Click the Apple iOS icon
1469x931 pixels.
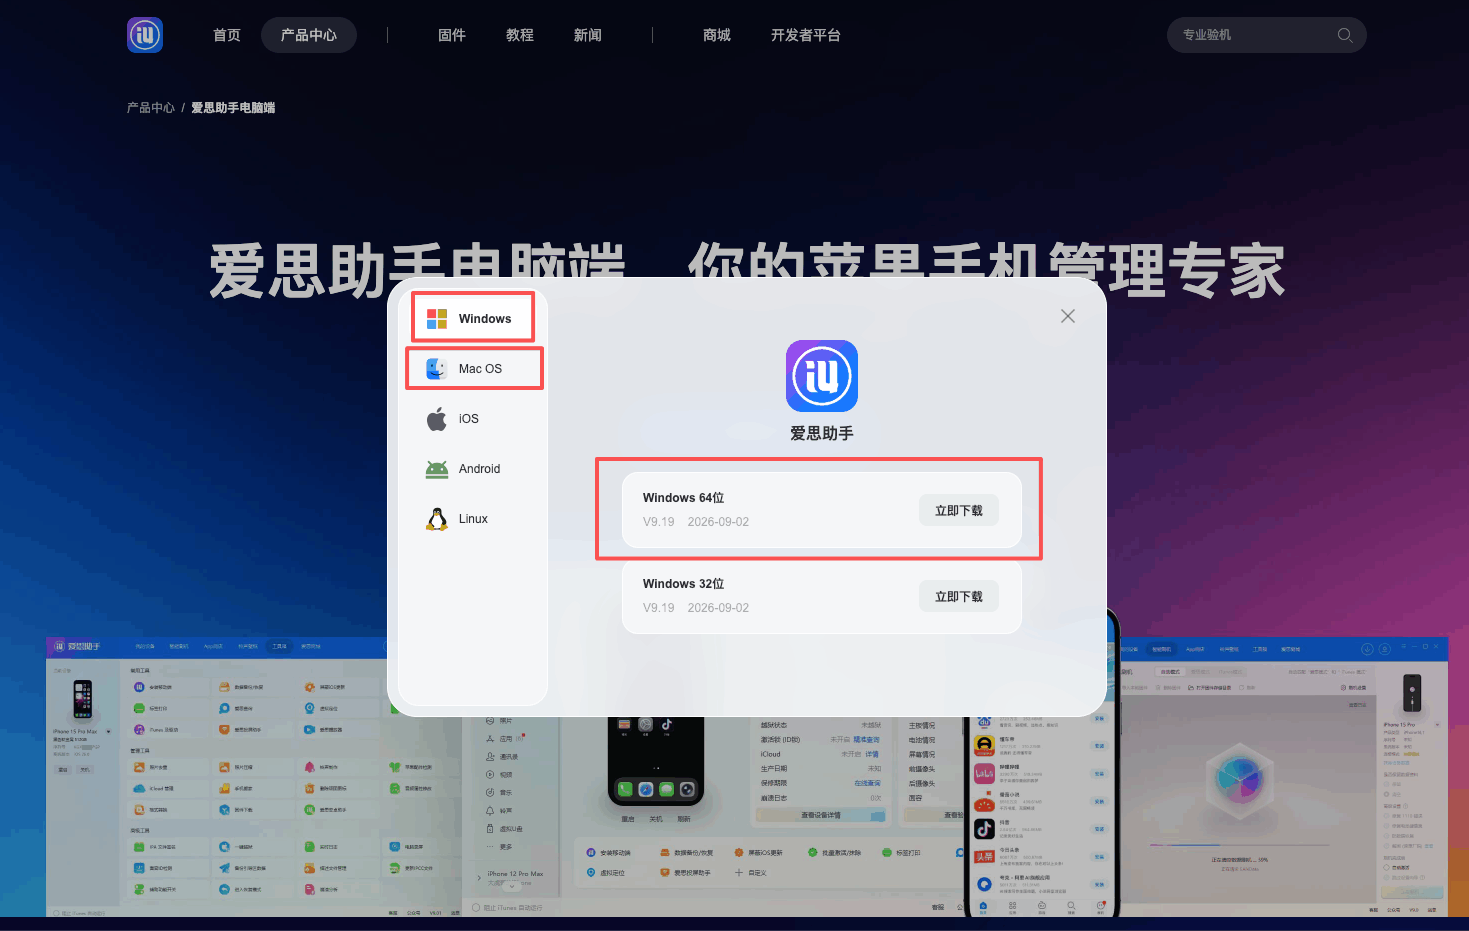(437, 419)
